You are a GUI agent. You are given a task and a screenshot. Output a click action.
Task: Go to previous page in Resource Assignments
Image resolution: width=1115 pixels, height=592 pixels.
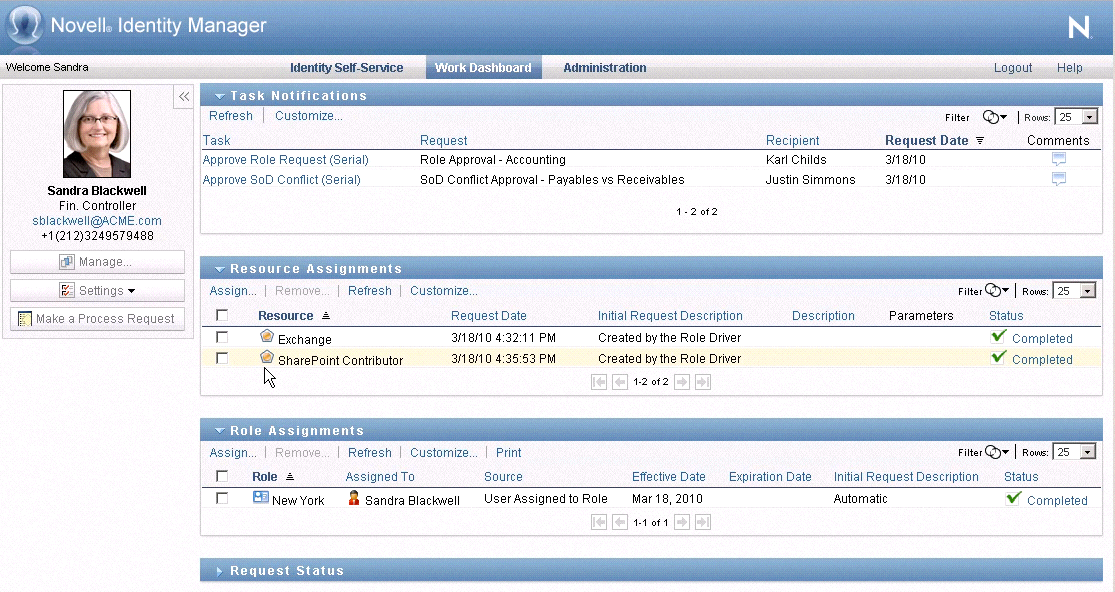[620, 382]
